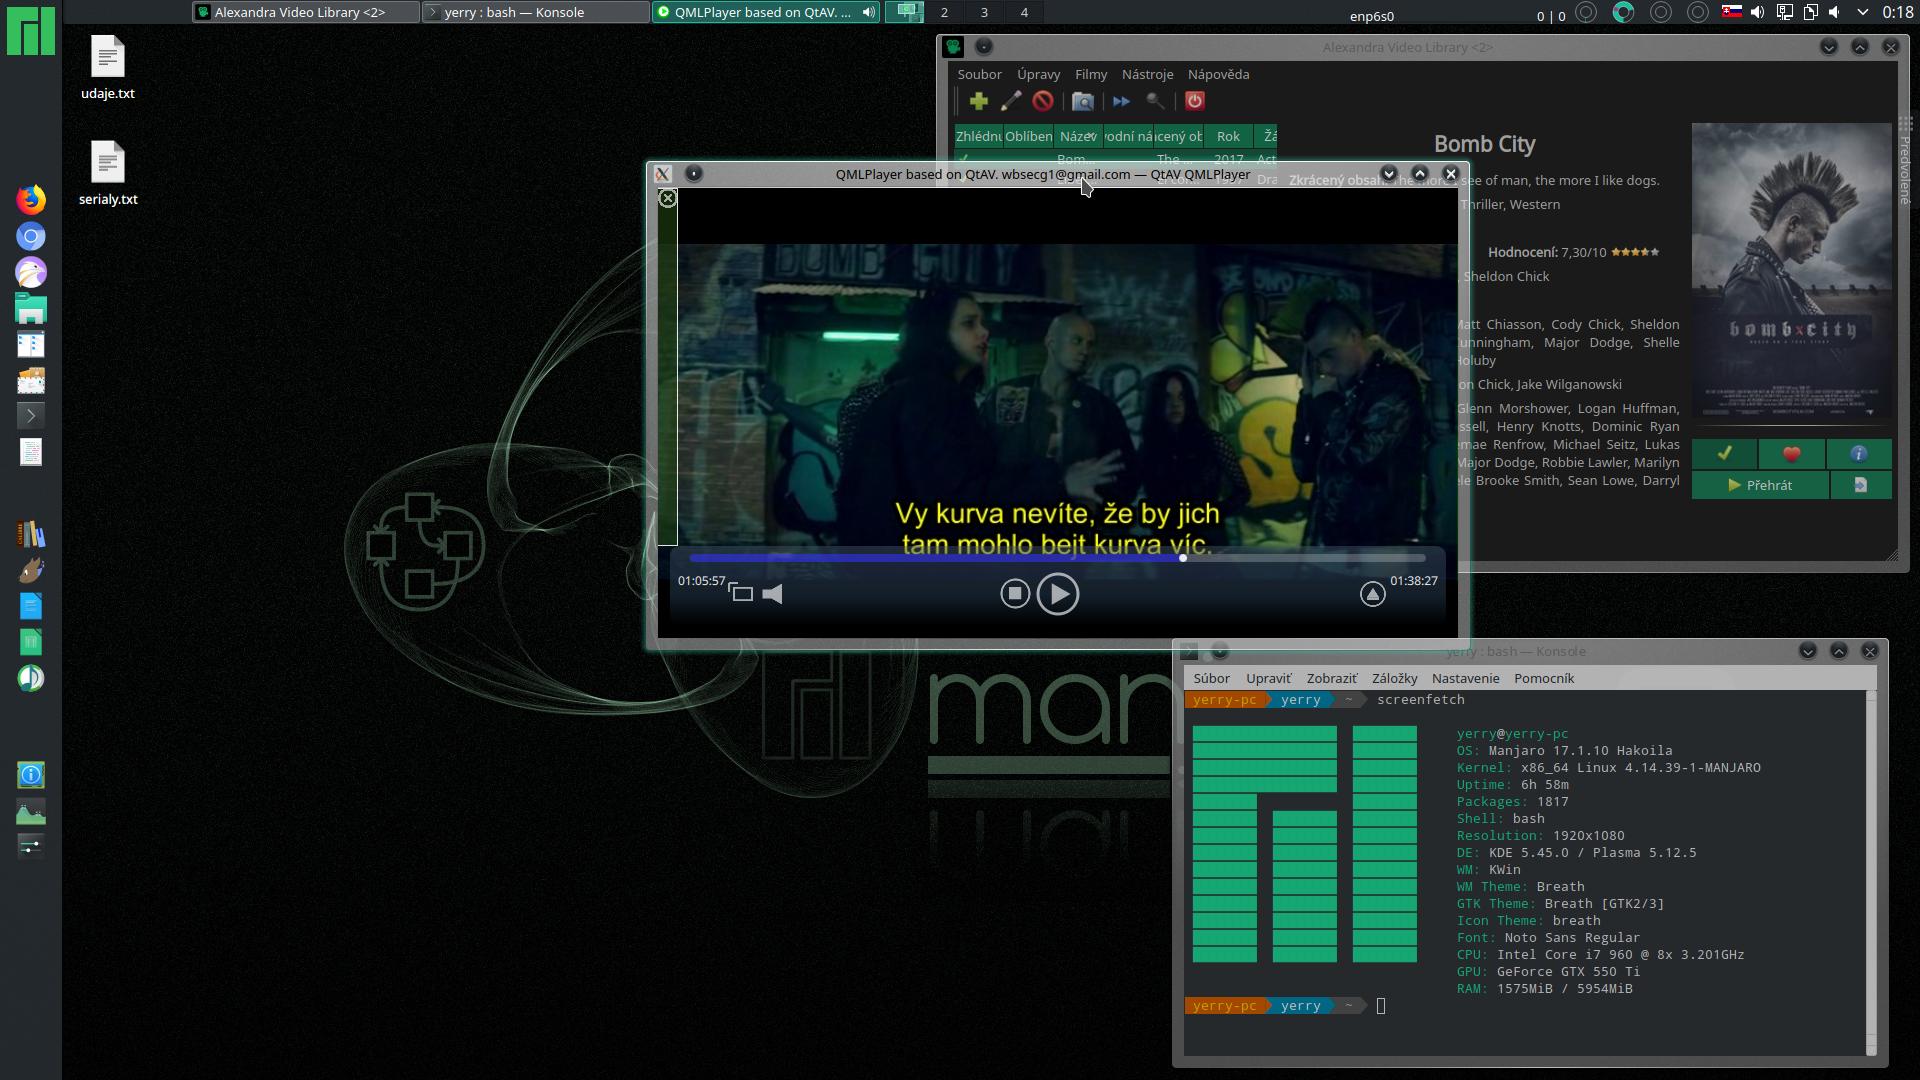This screenshot has height=1080, width=1920.
Task: Click the red power exit icon
Action: tap(1194, 101)
